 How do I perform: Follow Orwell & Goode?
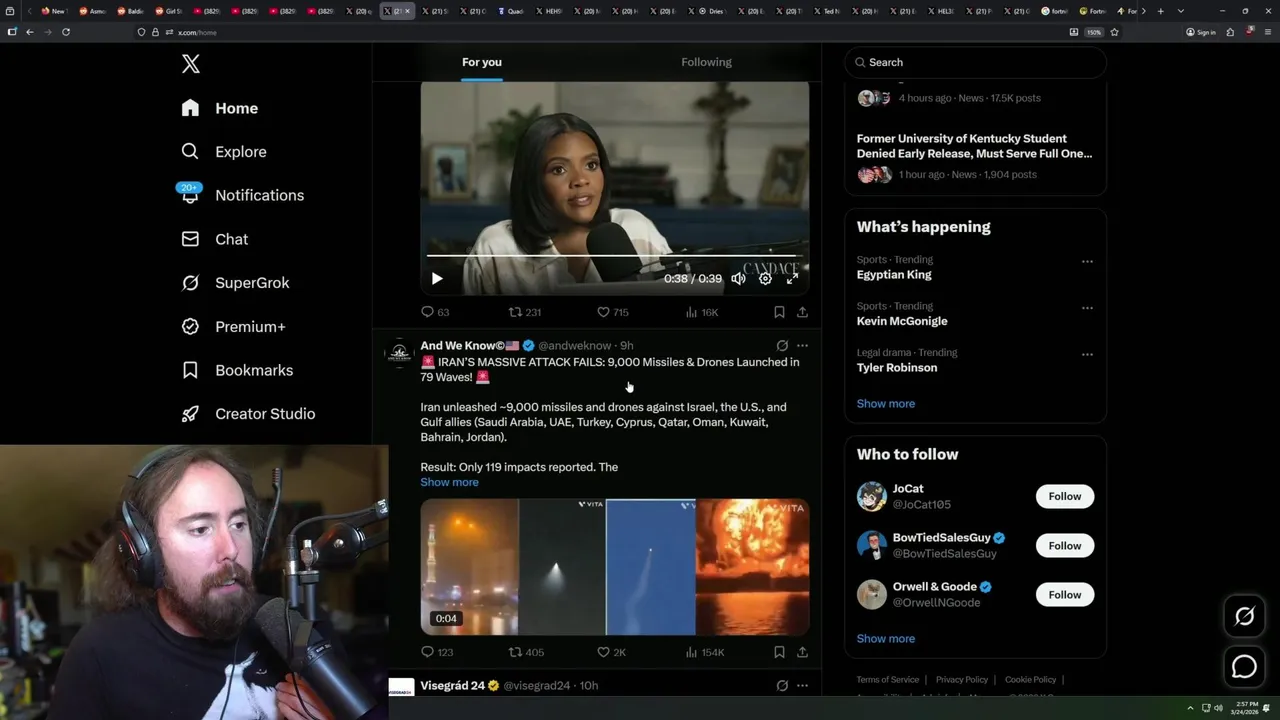tap(1065, 595)
